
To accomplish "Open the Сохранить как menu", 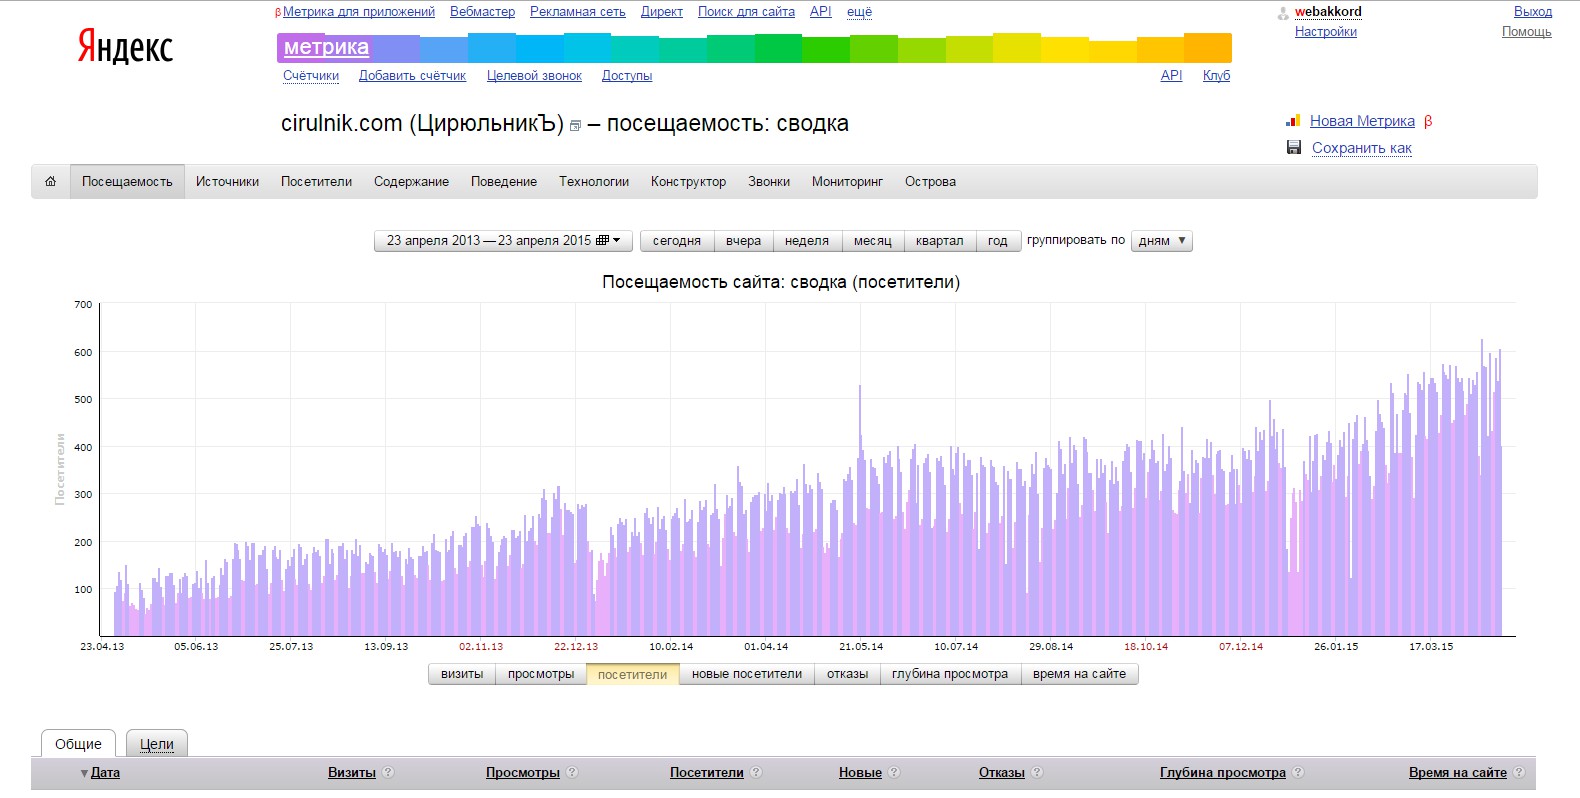I will pyautogui.click(x=1362, y=148).
